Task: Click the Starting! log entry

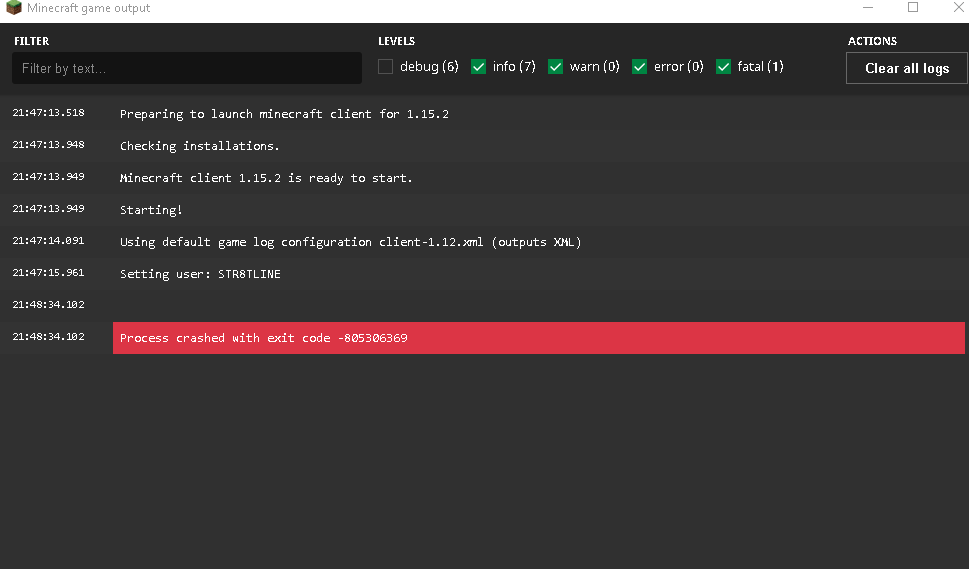Action: coord(151,210)
